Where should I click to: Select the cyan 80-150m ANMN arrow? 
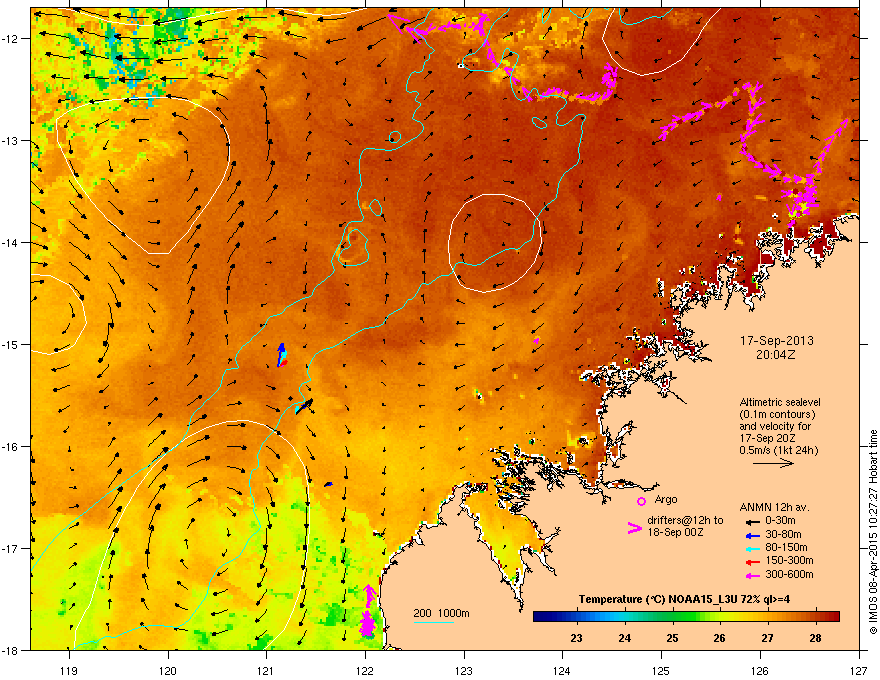click(751, 549)
